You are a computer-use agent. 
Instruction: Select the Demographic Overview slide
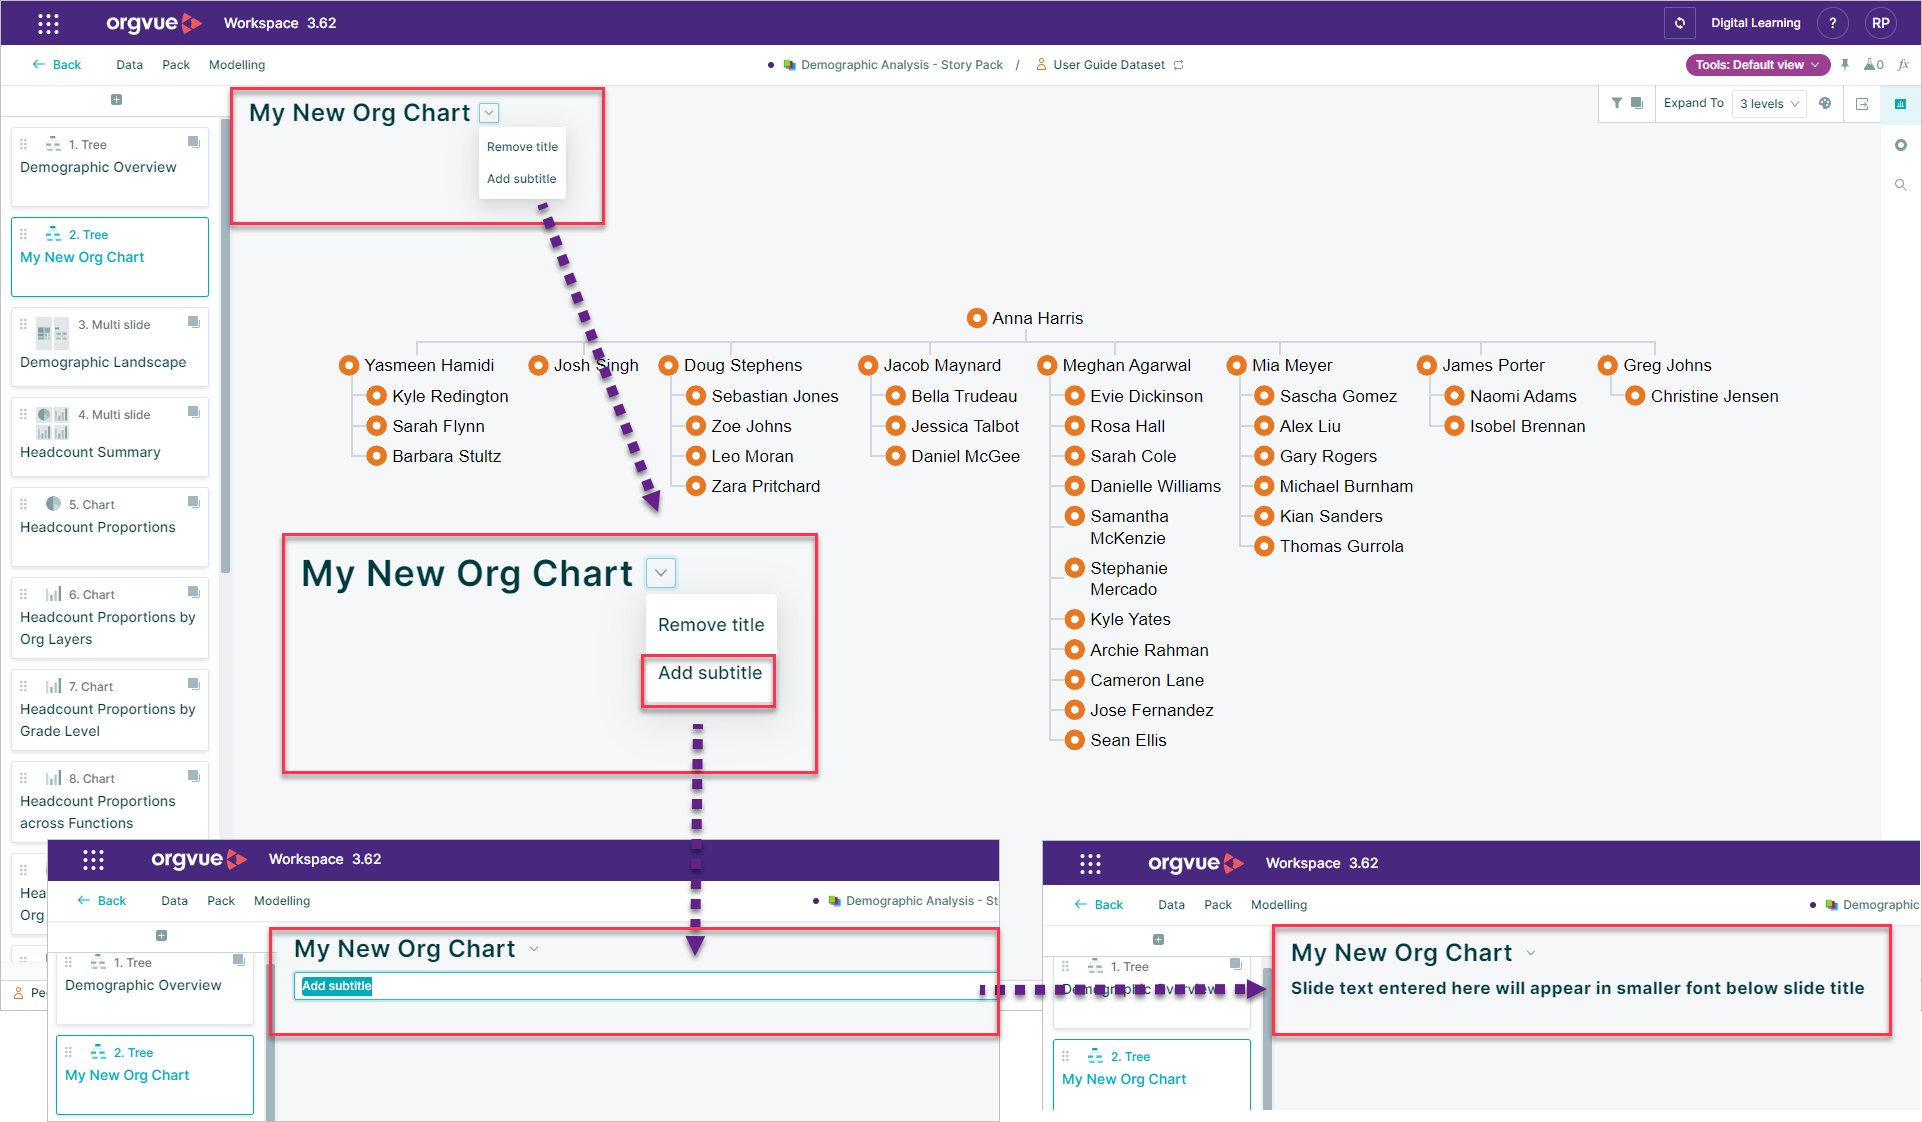[110, 166]
